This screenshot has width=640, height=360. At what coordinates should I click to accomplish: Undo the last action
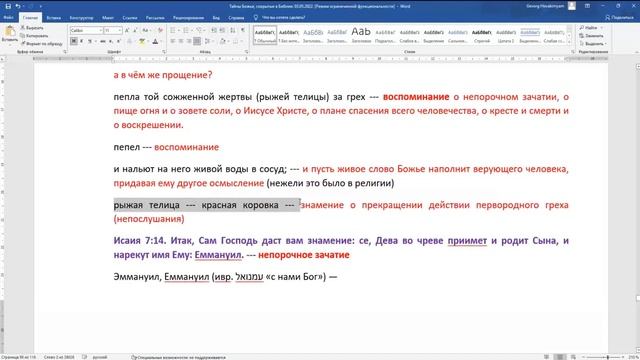(18, 6)
